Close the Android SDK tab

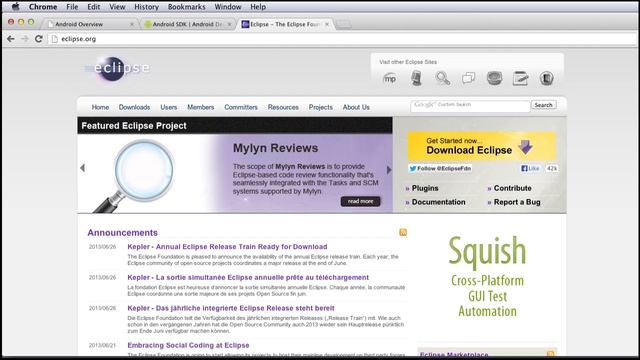[229, 24]
